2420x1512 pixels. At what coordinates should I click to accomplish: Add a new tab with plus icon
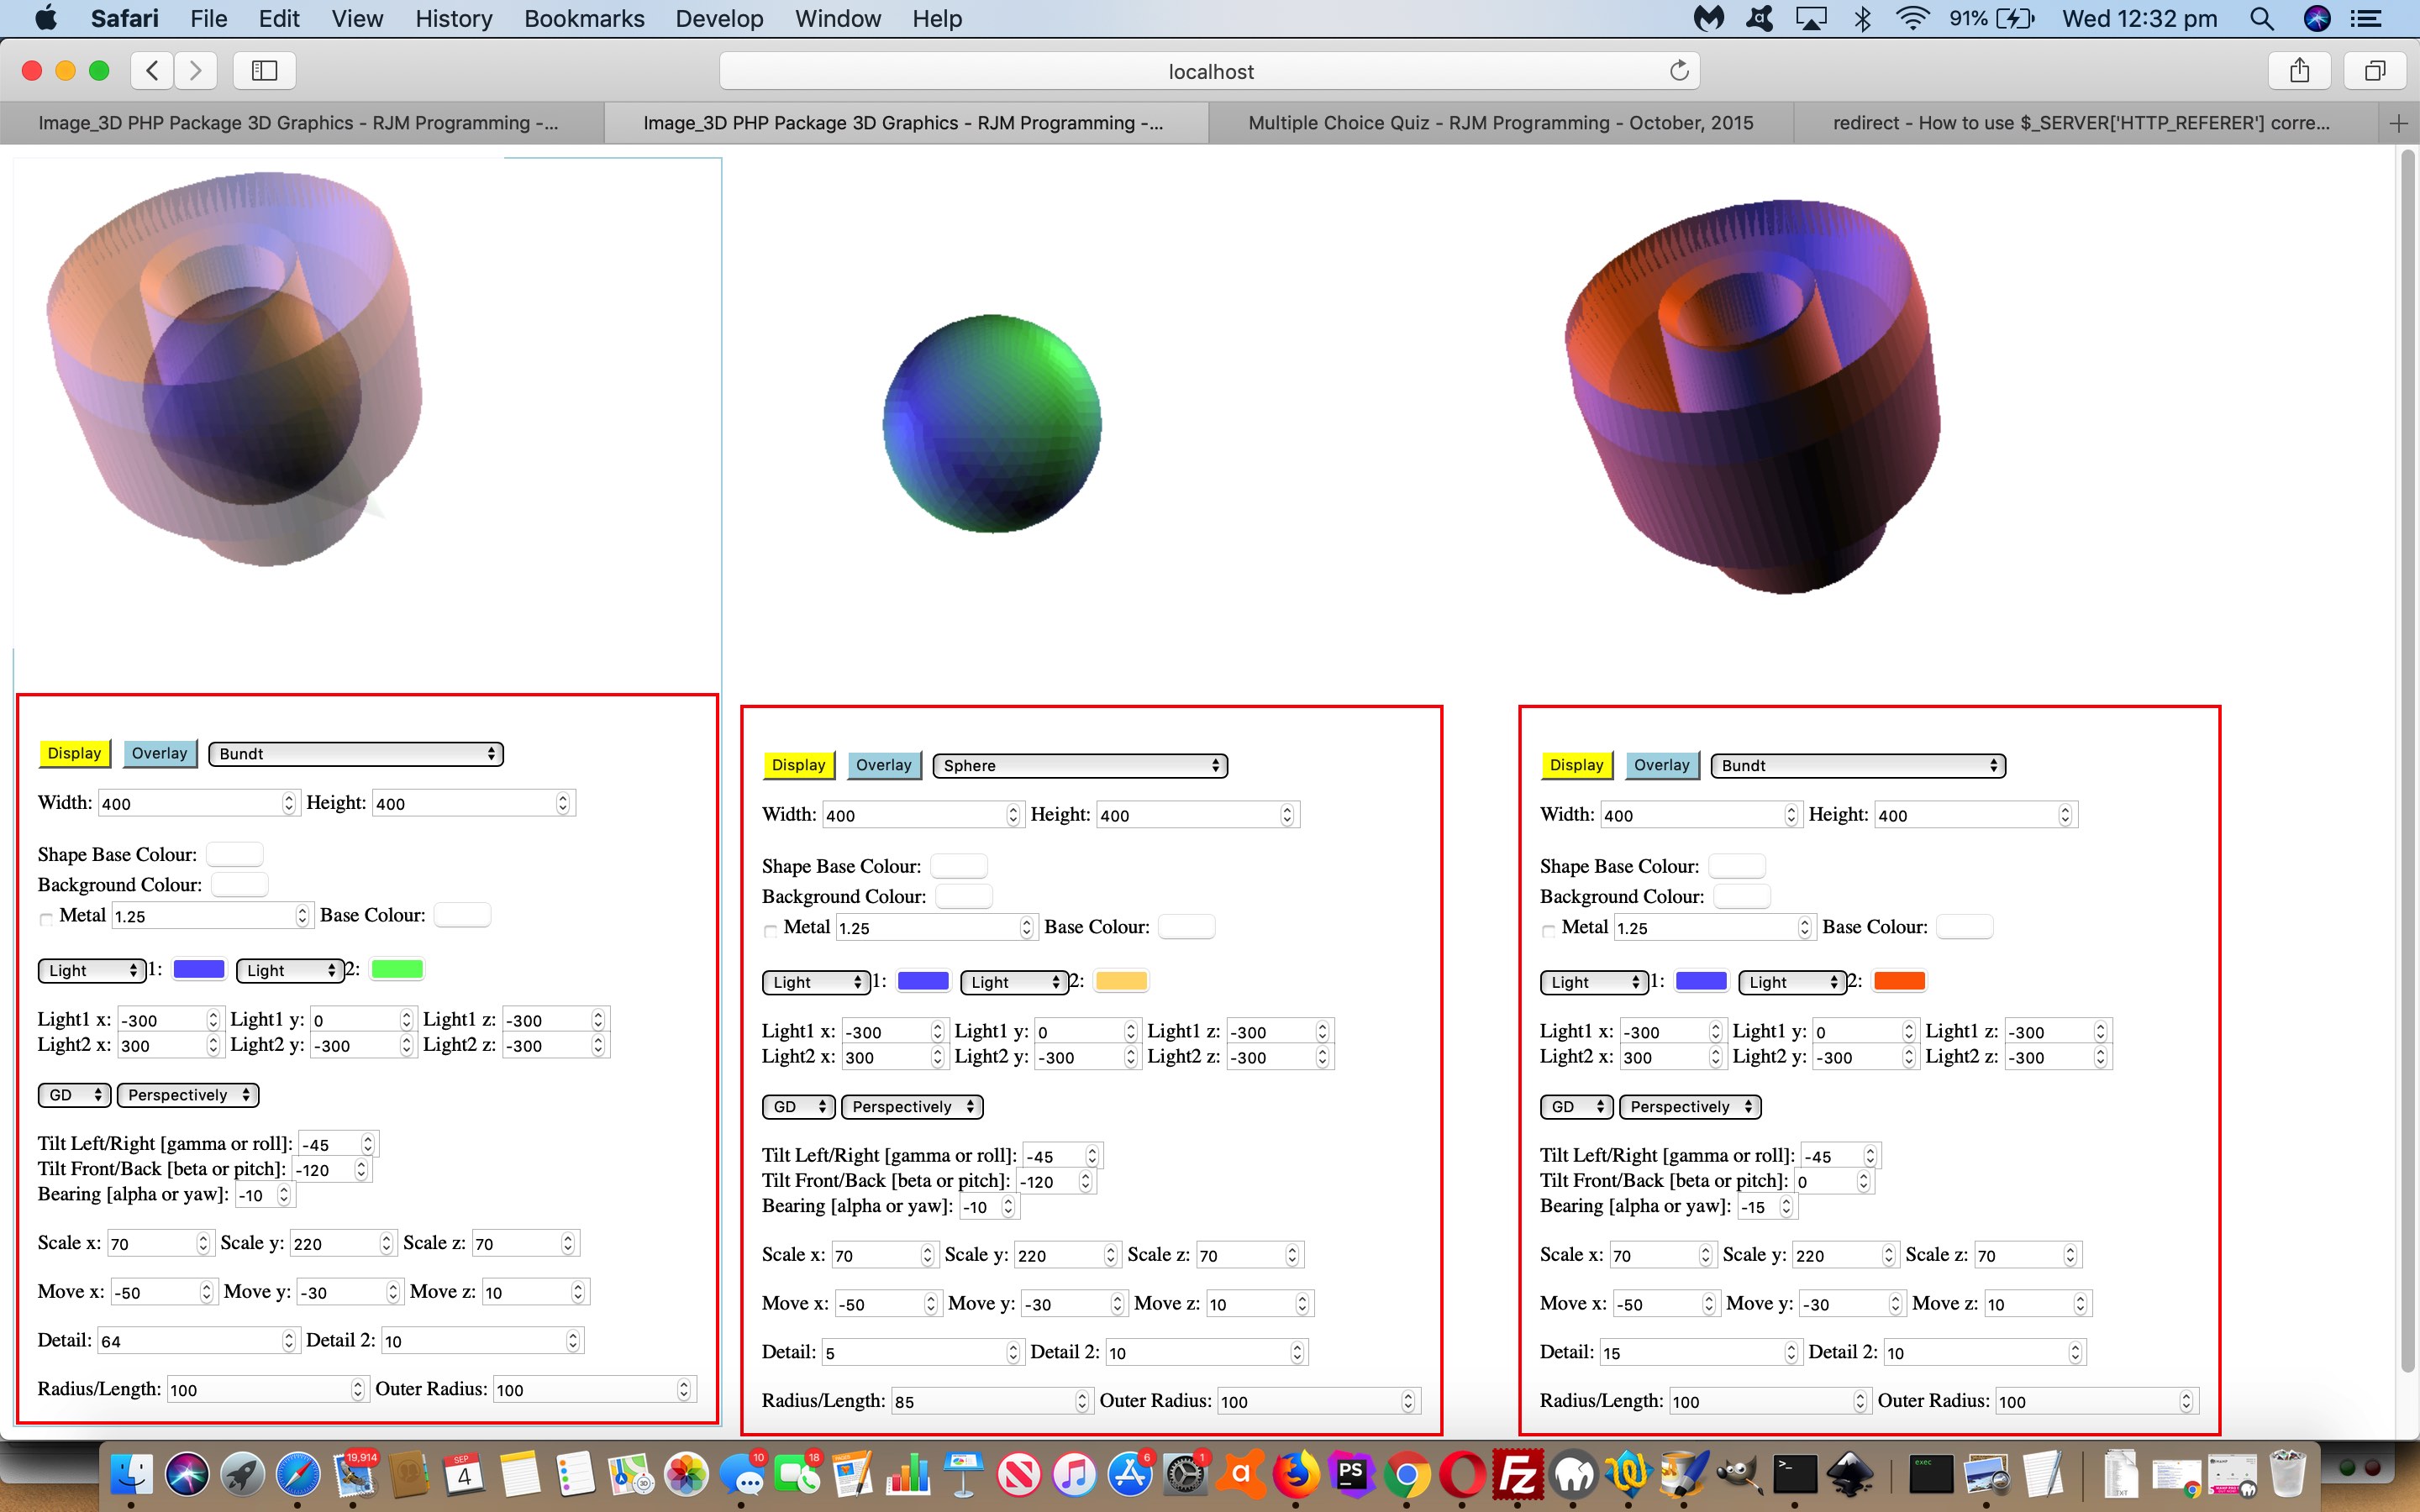[x=2398, y=123]
